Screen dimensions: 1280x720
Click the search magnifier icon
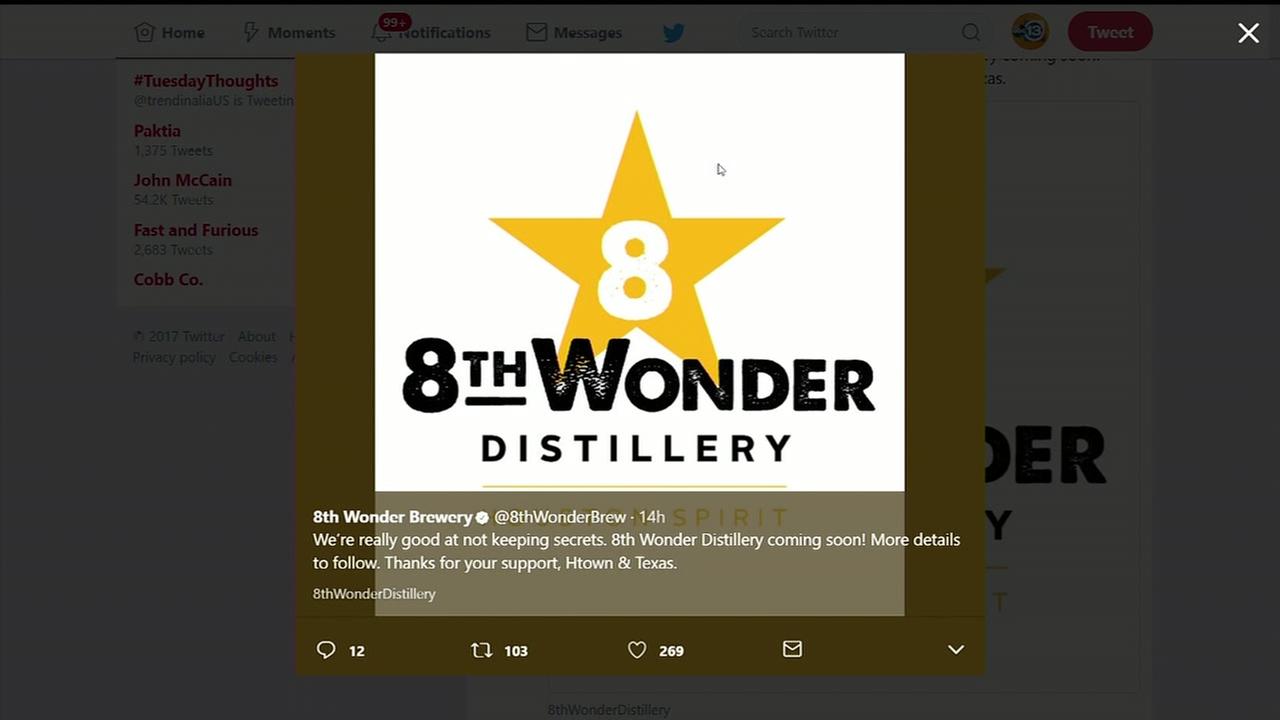pyautogui.click(x=971, y=32)
